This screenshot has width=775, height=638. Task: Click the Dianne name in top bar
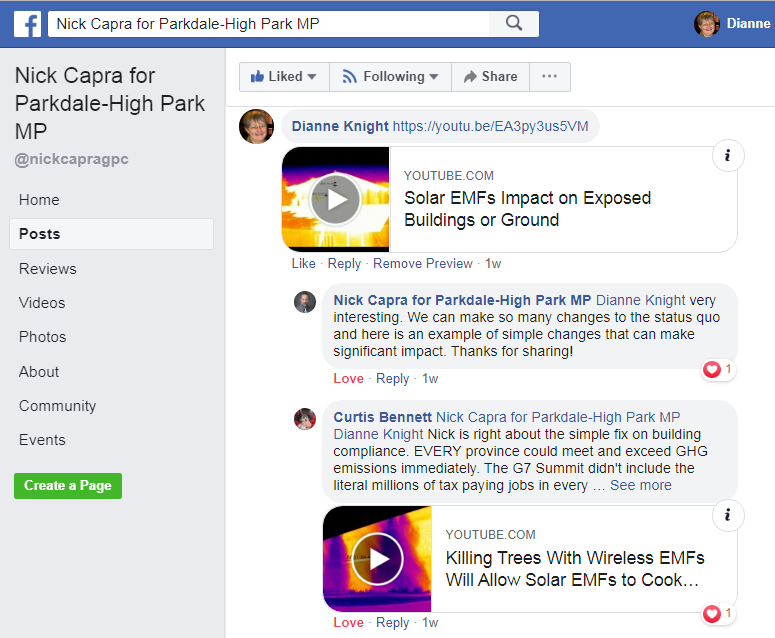pyautogui.click(x=748, y=24)
